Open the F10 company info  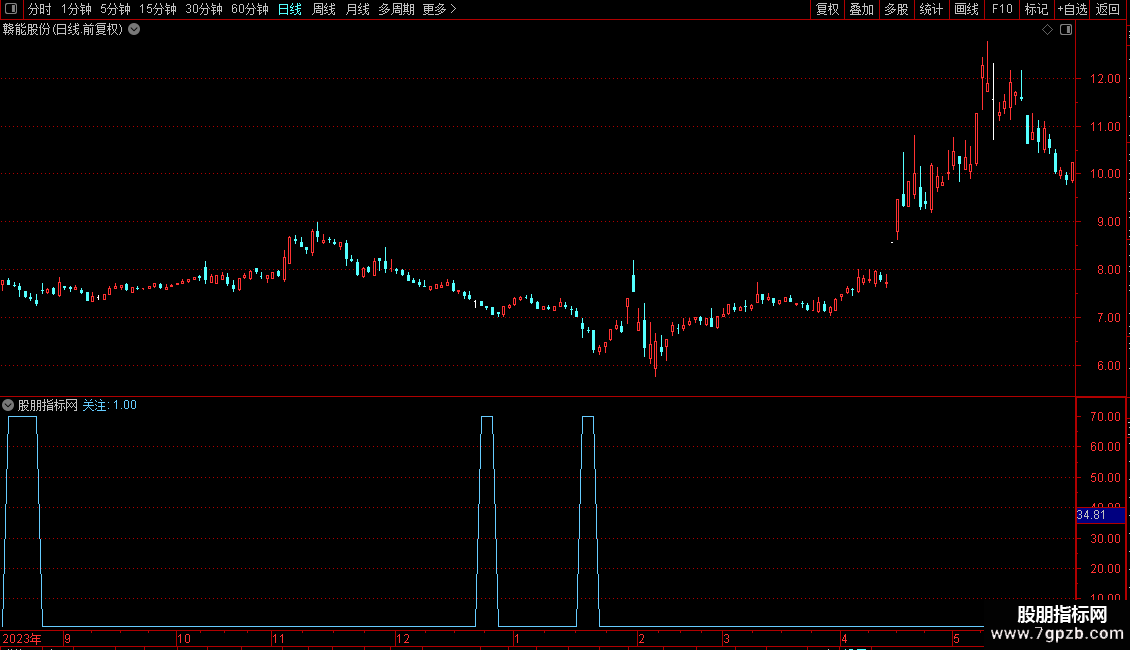click(x=1002, y=9)
